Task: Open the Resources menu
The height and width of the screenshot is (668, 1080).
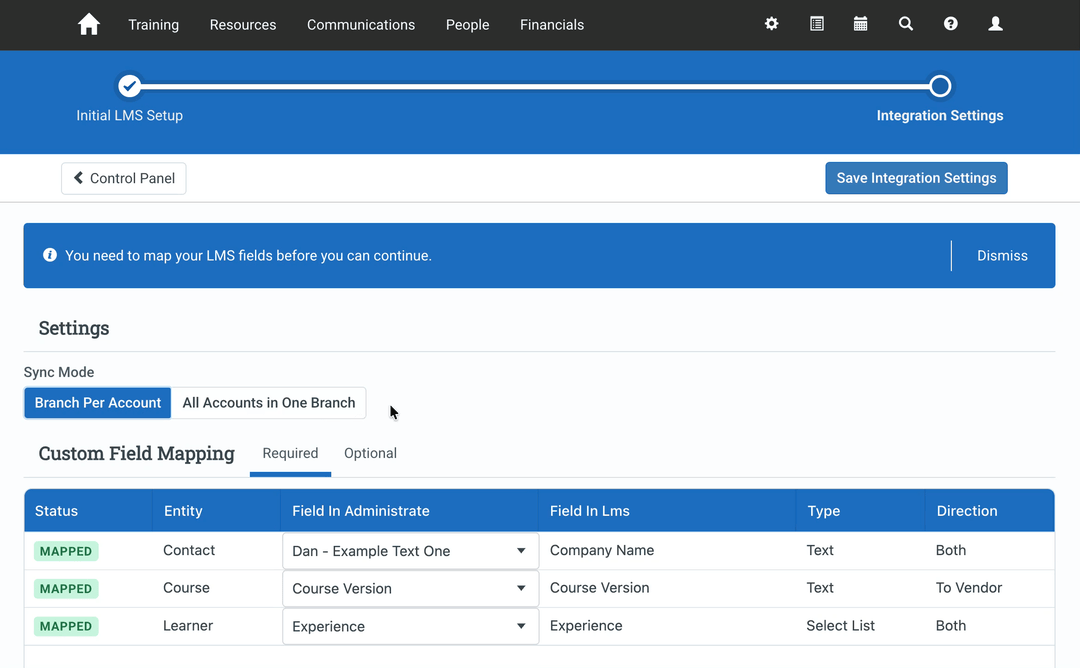Action: (x=242, y=25)
